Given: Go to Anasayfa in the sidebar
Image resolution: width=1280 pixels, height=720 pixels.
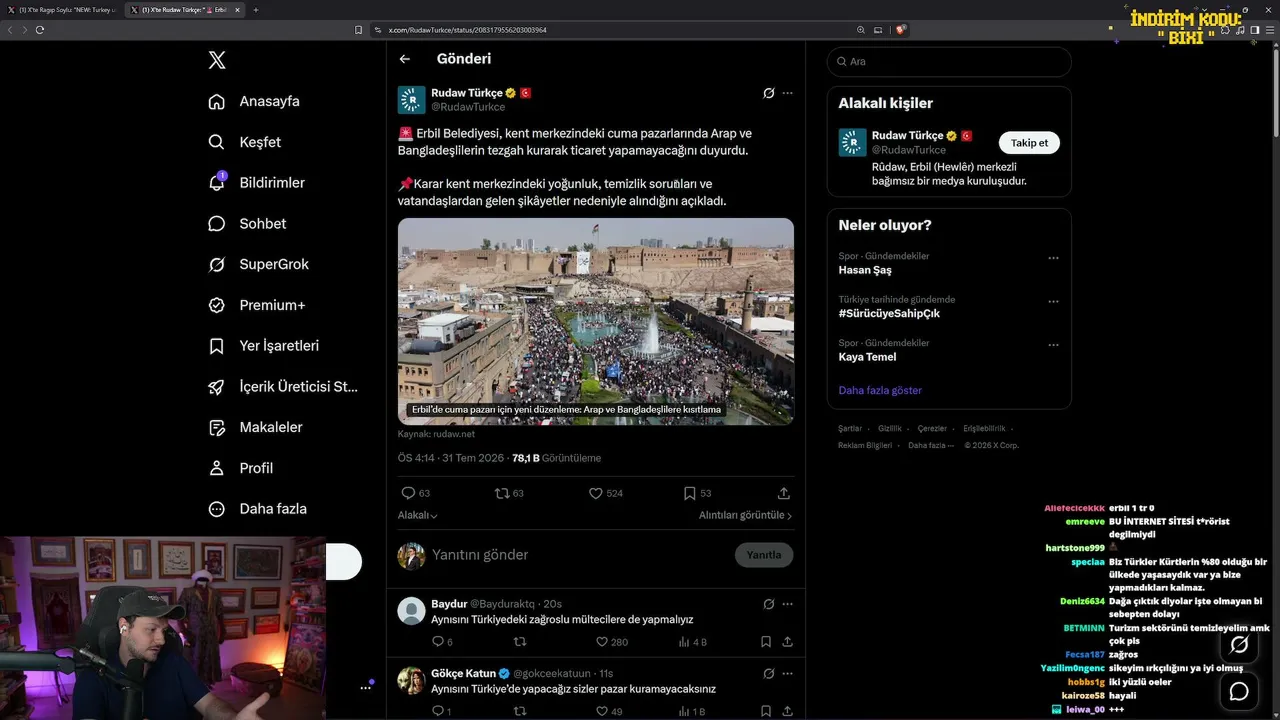Looking at the screenshot, I should [x=254, y=101].
